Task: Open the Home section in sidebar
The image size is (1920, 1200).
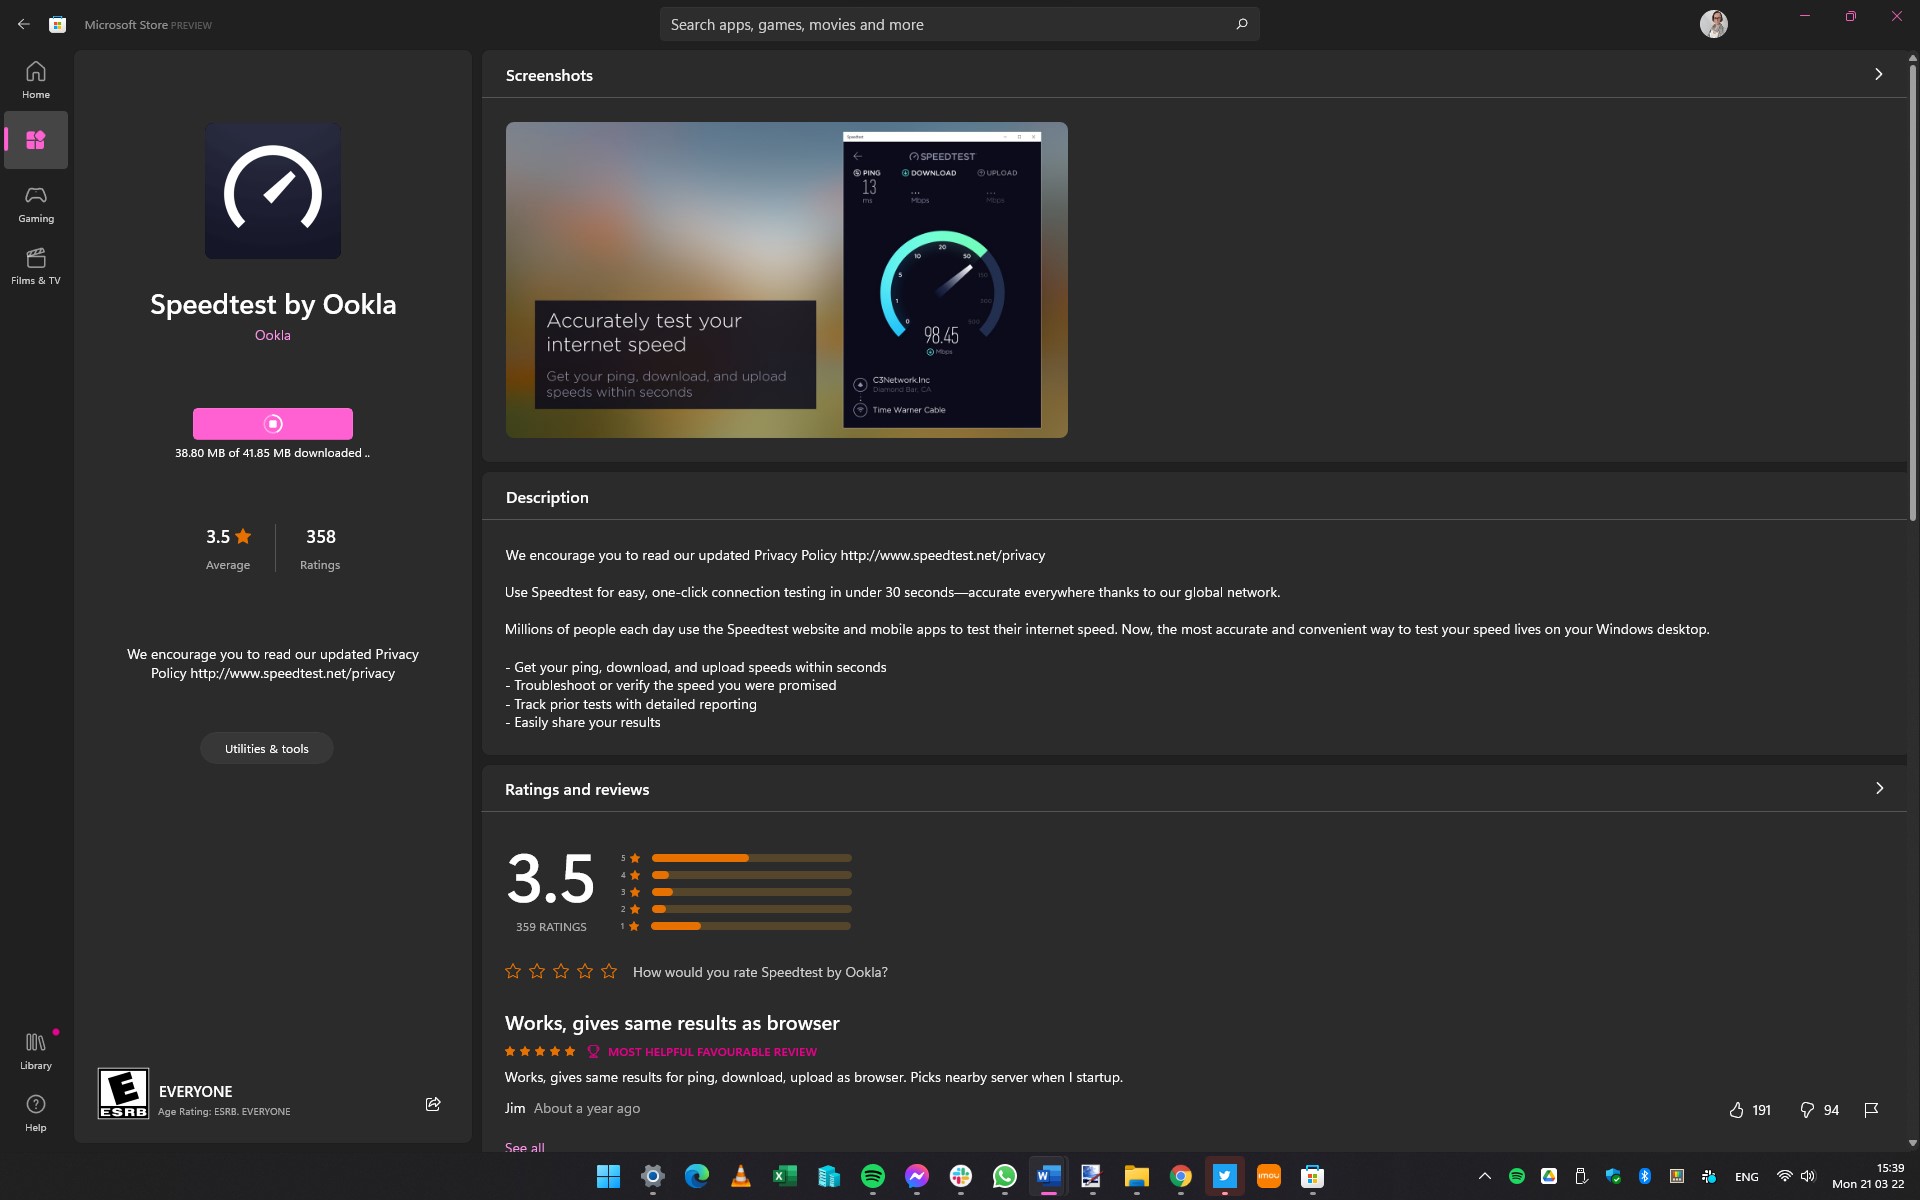Action: click(x=36, y=80)
